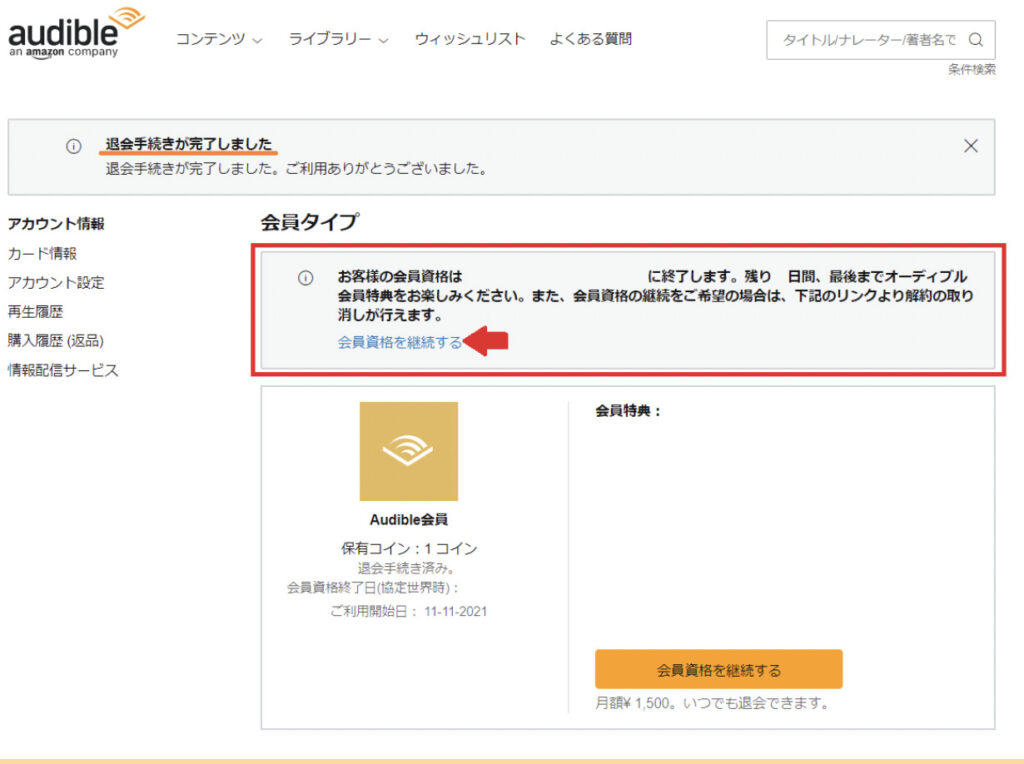Click the info icon in the cancellation notice
Screen dimensions: 1024x764
[74, 146]
